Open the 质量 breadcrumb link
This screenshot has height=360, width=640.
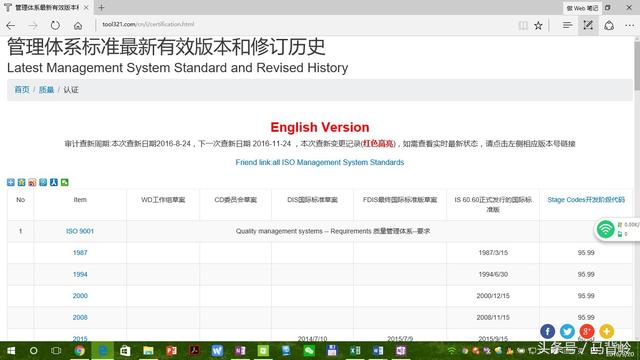point(46,90)
